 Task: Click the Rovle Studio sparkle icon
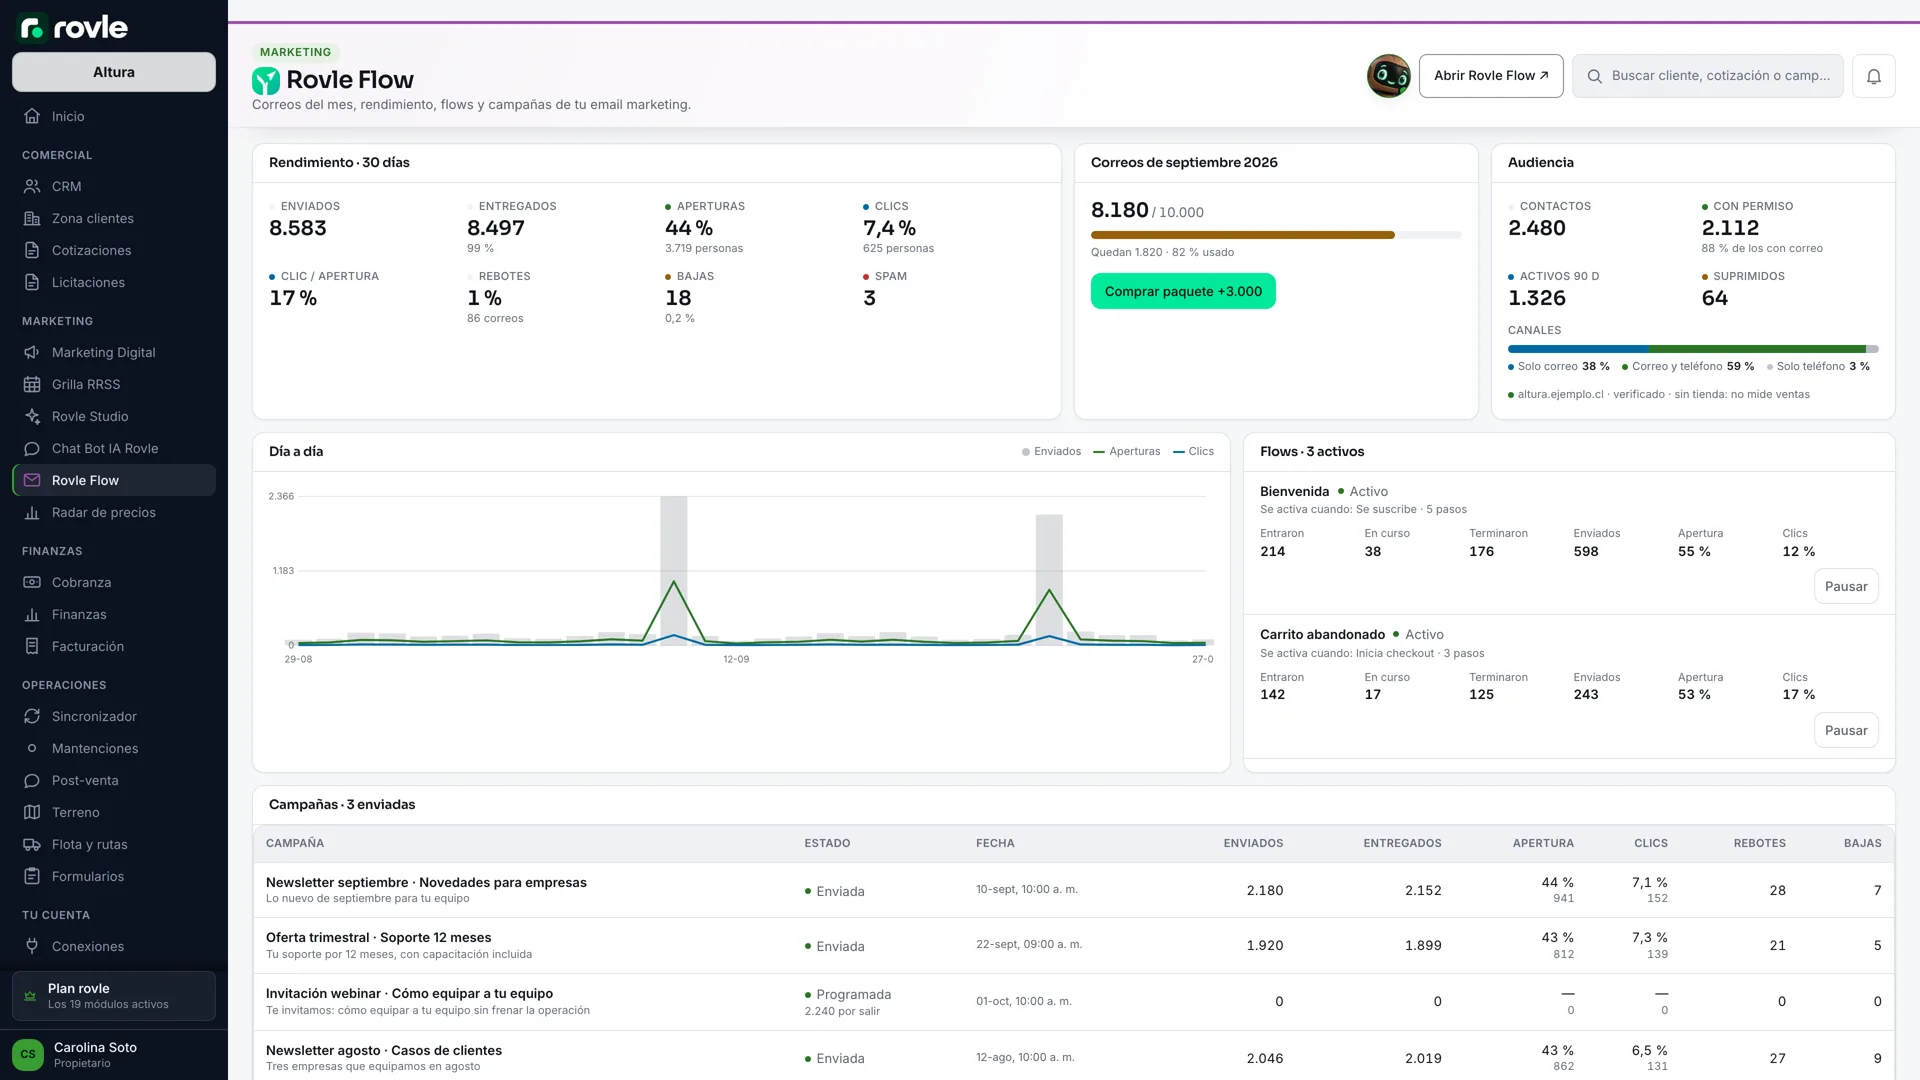[32, 416]
